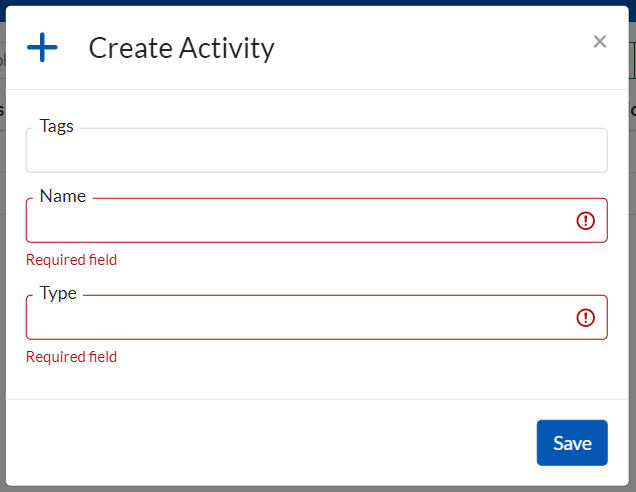Click the dimmed background left of dialog
The width and height of the screenshot is (636, 492).
click(x=3, y=300)
